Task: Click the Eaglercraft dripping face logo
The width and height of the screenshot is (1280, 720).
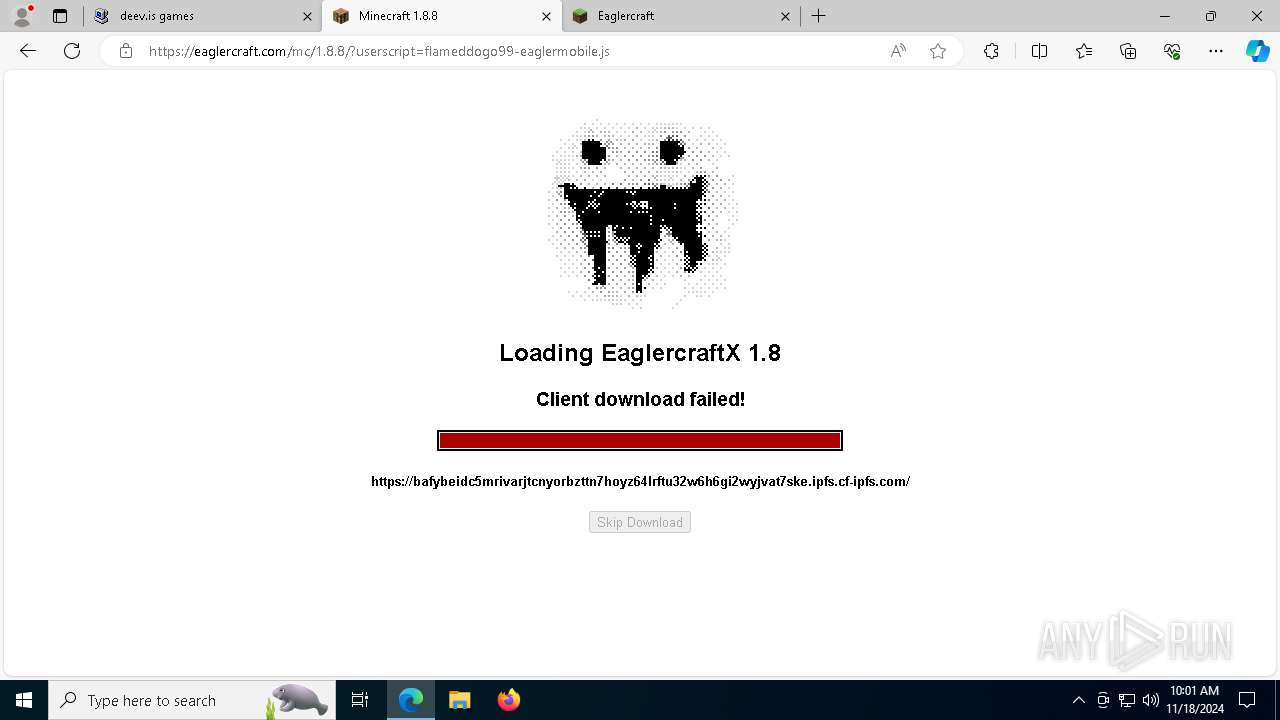Action: 641,212
